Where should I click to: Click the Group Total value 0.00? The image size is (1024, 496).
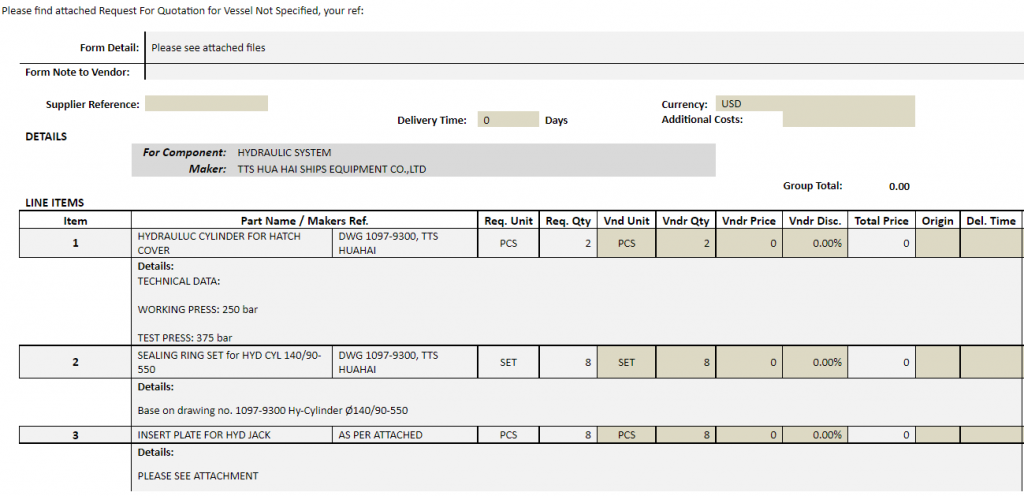[x=898, y=186]
